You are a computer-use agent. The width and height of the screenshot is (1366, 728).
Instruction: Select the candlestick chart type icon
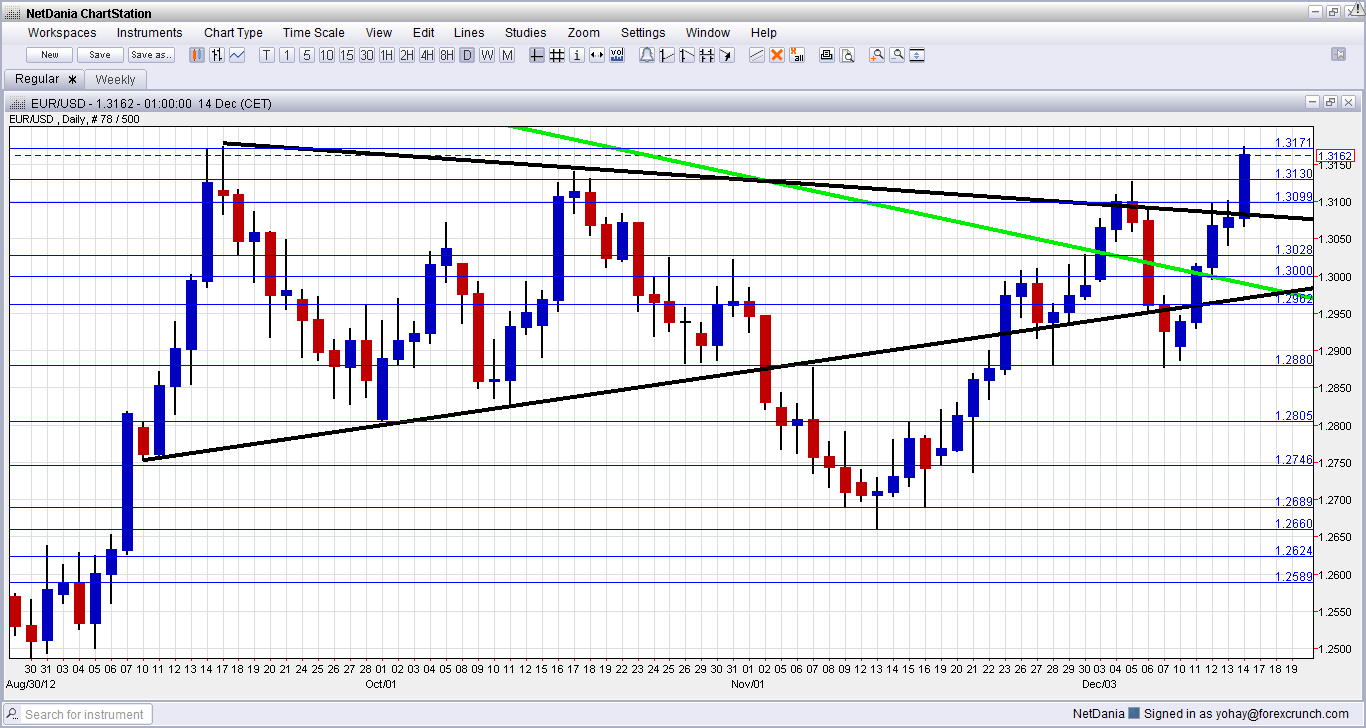(x=197, y=55)
